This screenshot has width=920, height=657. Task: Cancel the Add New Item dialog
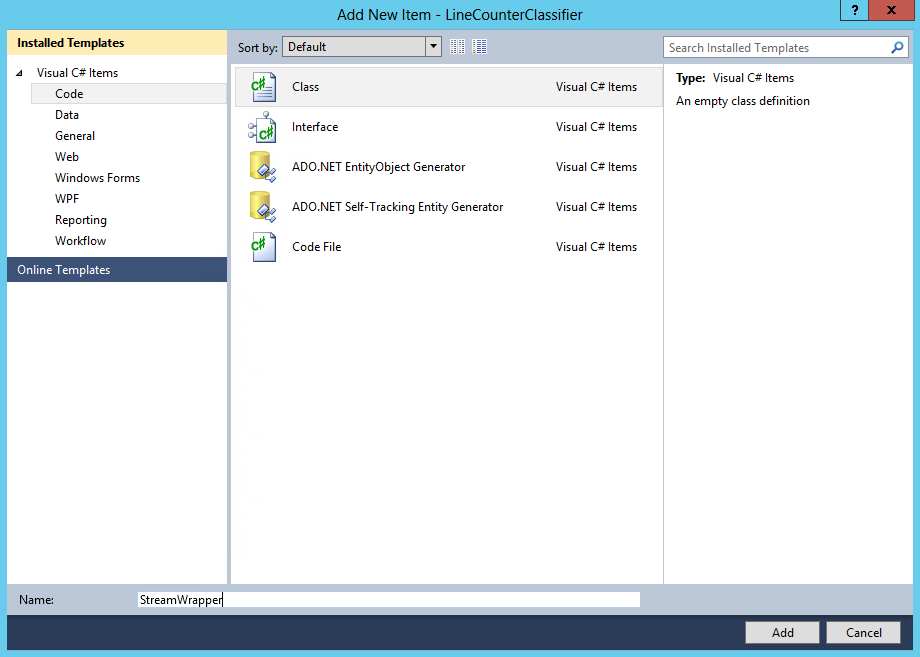coord(863,632)
